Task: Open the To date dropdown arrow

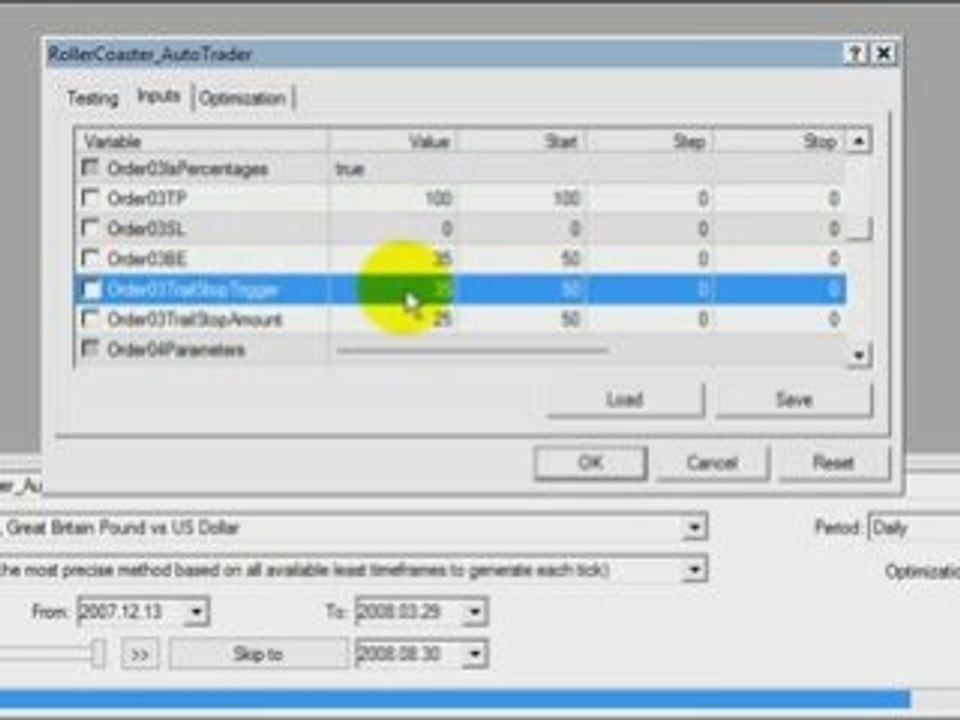Action: click(x=474, y=611)
